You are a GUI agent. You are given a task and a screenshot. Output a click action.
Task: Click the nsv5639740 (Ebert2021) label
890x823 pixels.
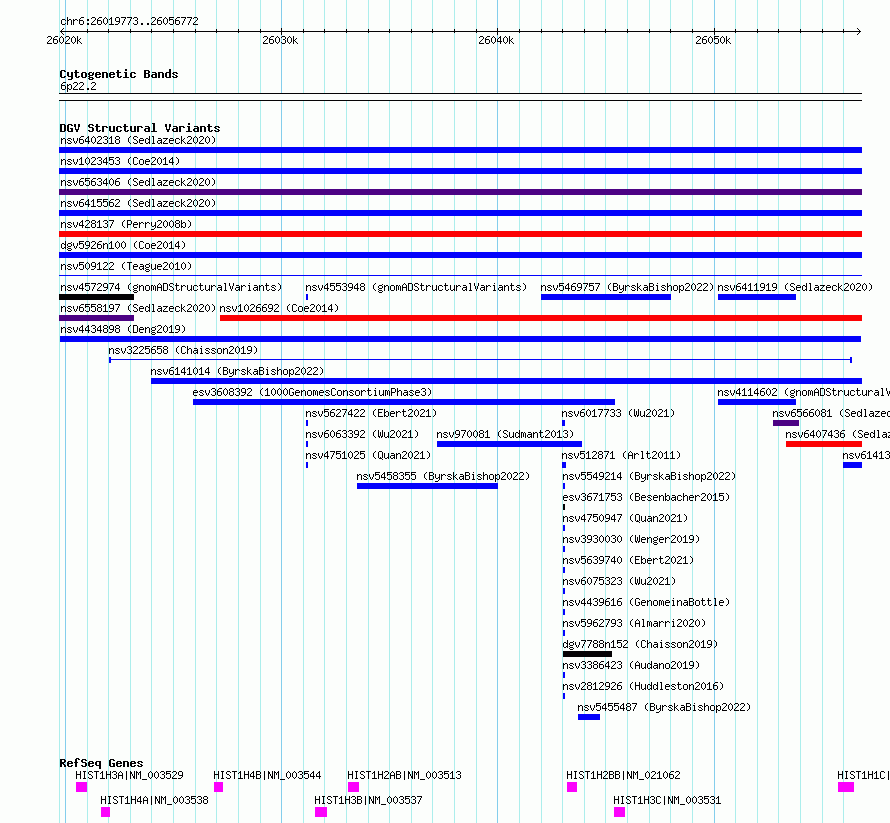628,560
